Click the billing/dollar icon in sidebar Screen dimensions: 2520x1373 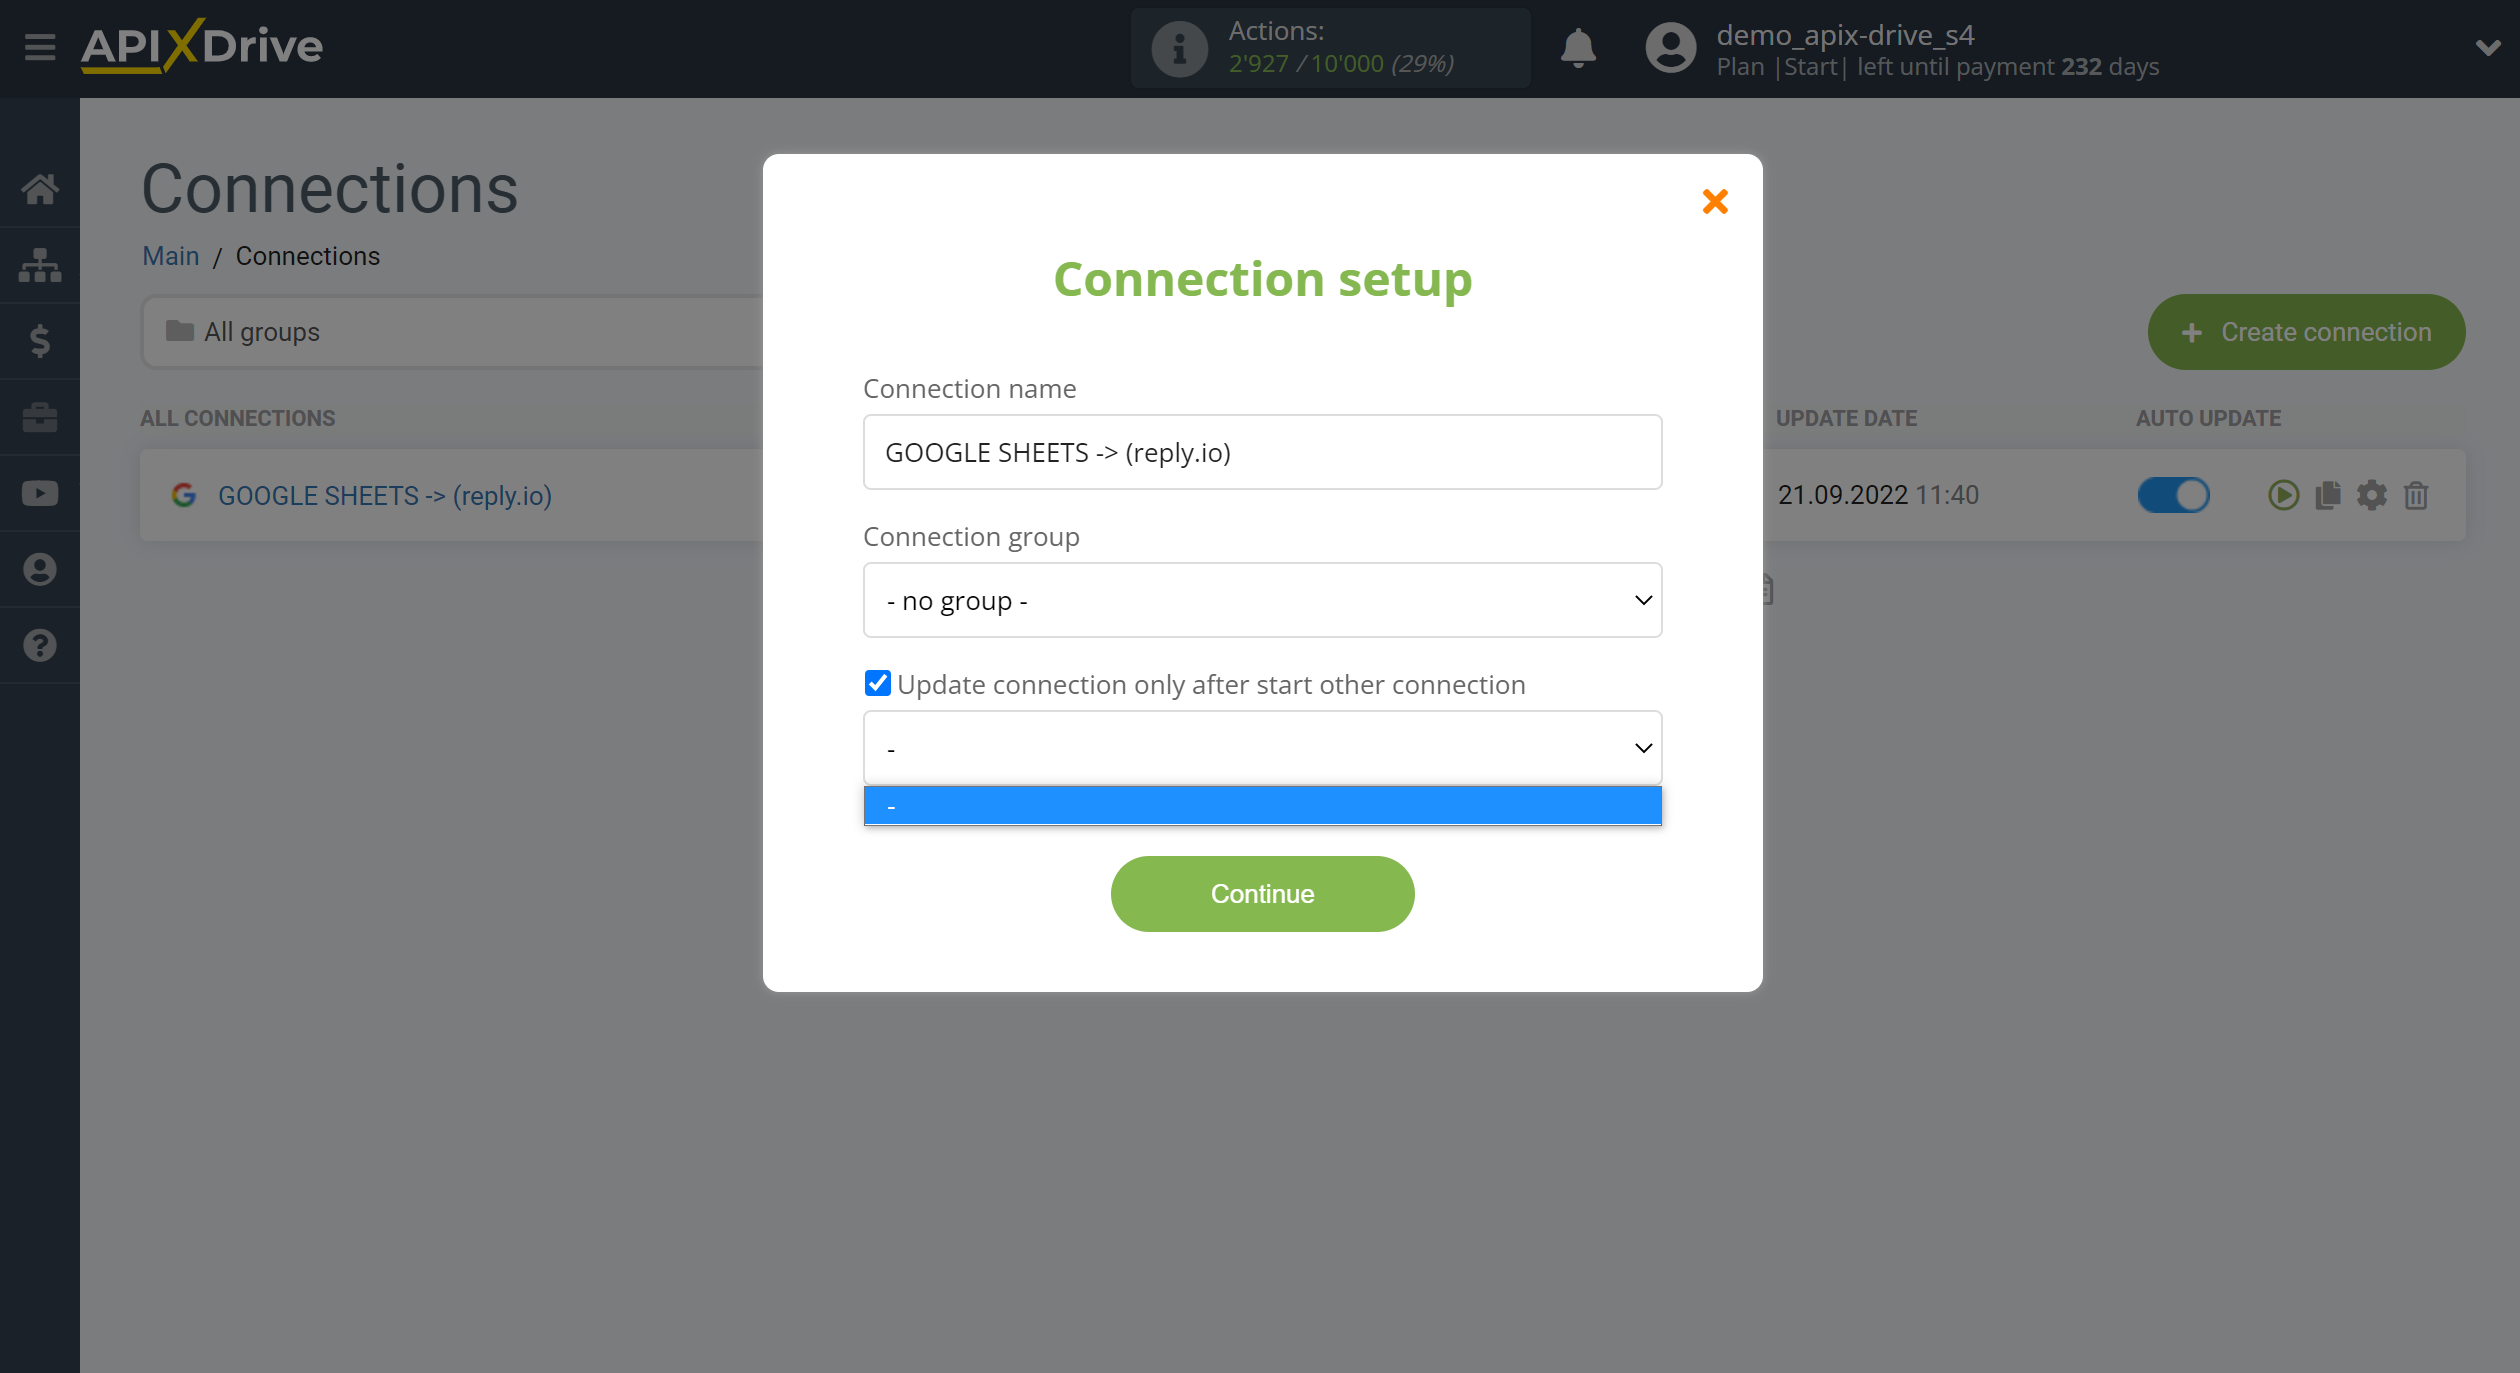pos(41,340)
